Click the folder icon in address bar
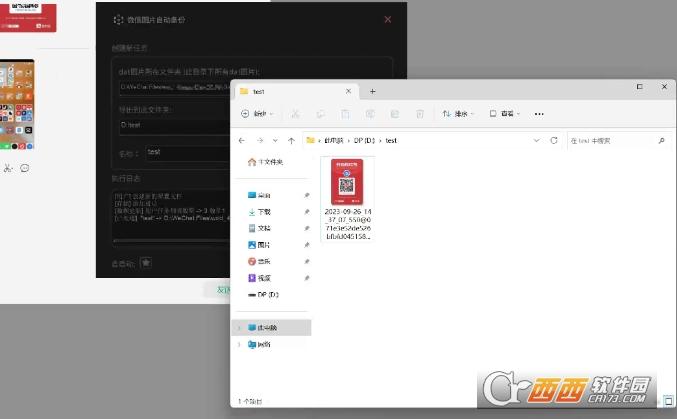 (x=310, y=140)
